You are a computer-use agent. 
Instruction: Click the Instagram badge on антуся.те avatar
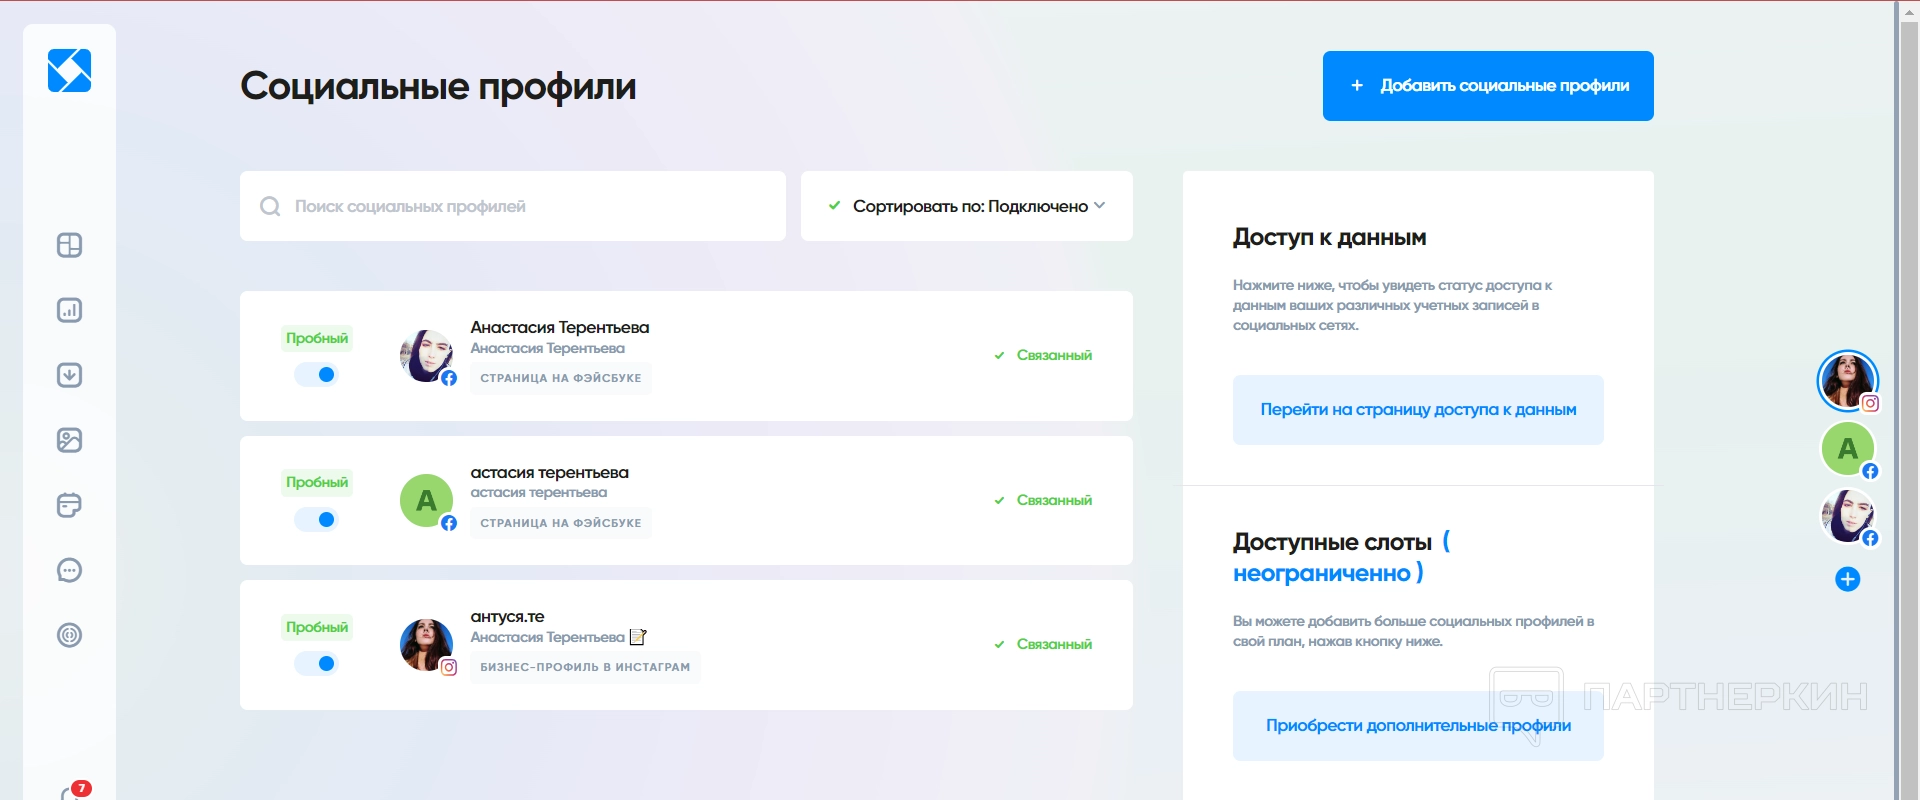[x=449, y=667]
